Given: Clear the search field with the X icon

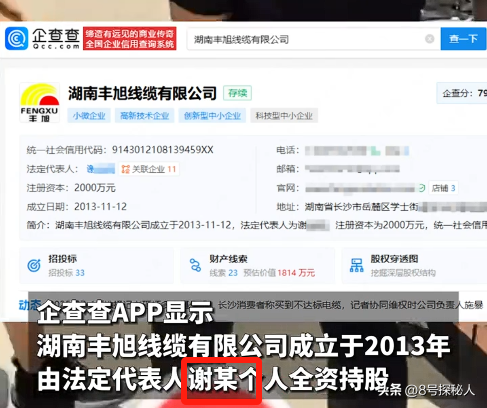Looking at the screenshot, I should [430, 39].
